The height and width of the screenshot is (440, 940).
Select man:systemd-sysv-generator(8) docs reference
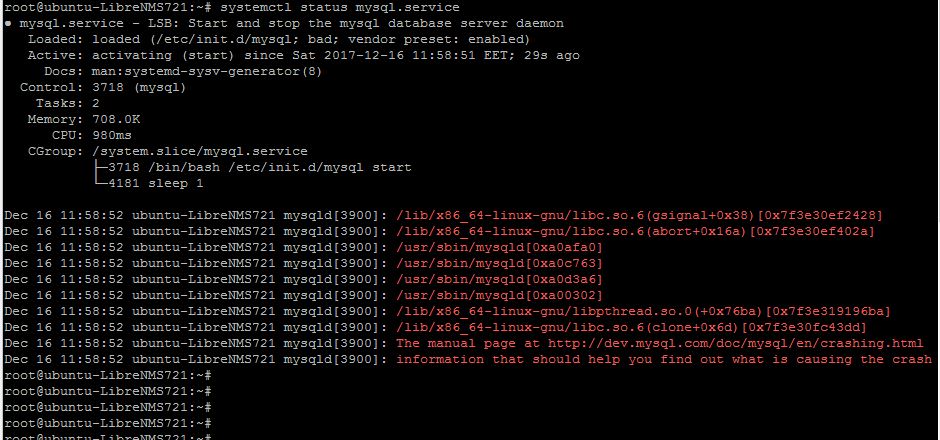(207, 71)
